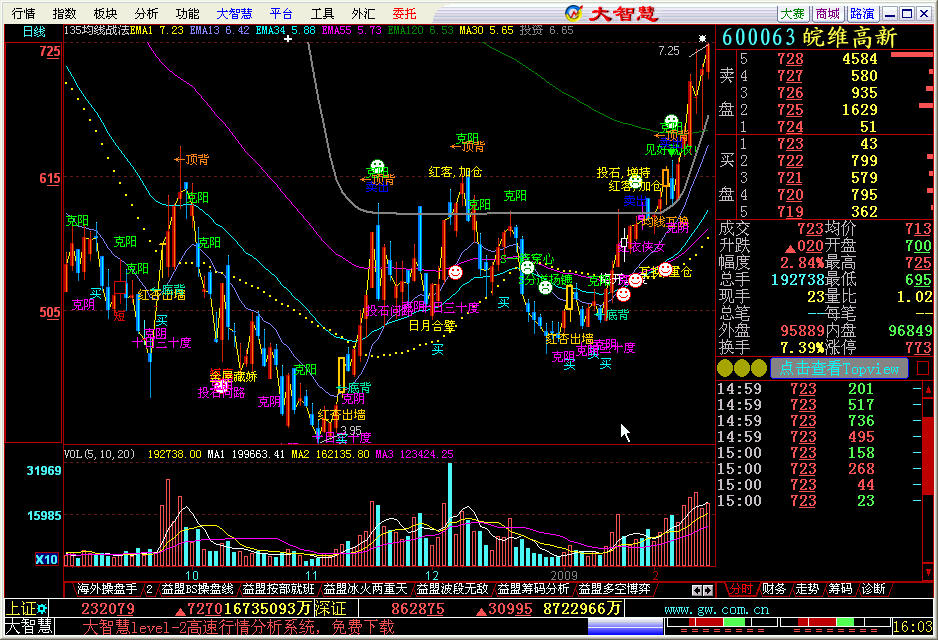Switch to the 诊断 tab
The width and height of the screenshot is (938, 640).
873,589
